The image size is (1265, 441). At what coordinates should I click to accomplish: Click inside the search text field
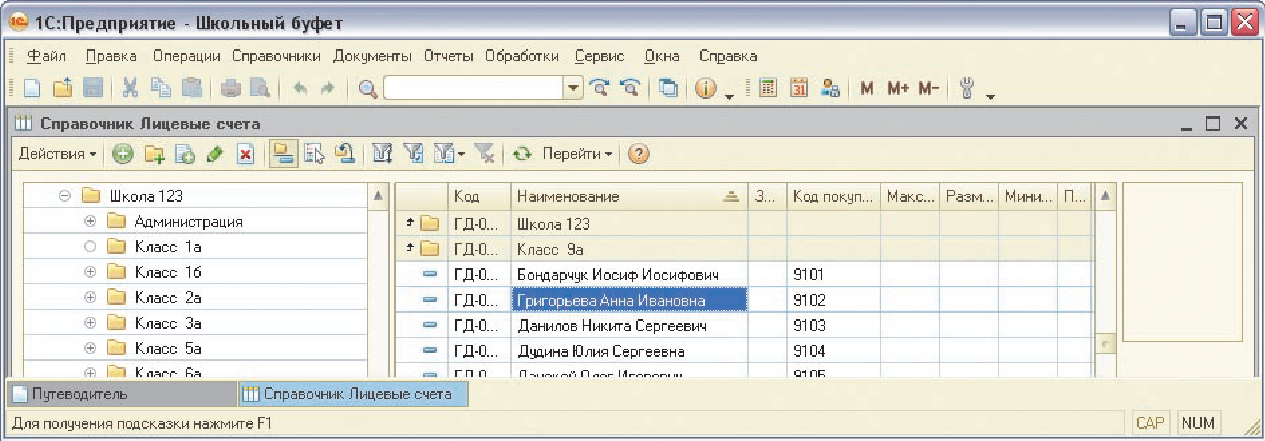[473, 88]
